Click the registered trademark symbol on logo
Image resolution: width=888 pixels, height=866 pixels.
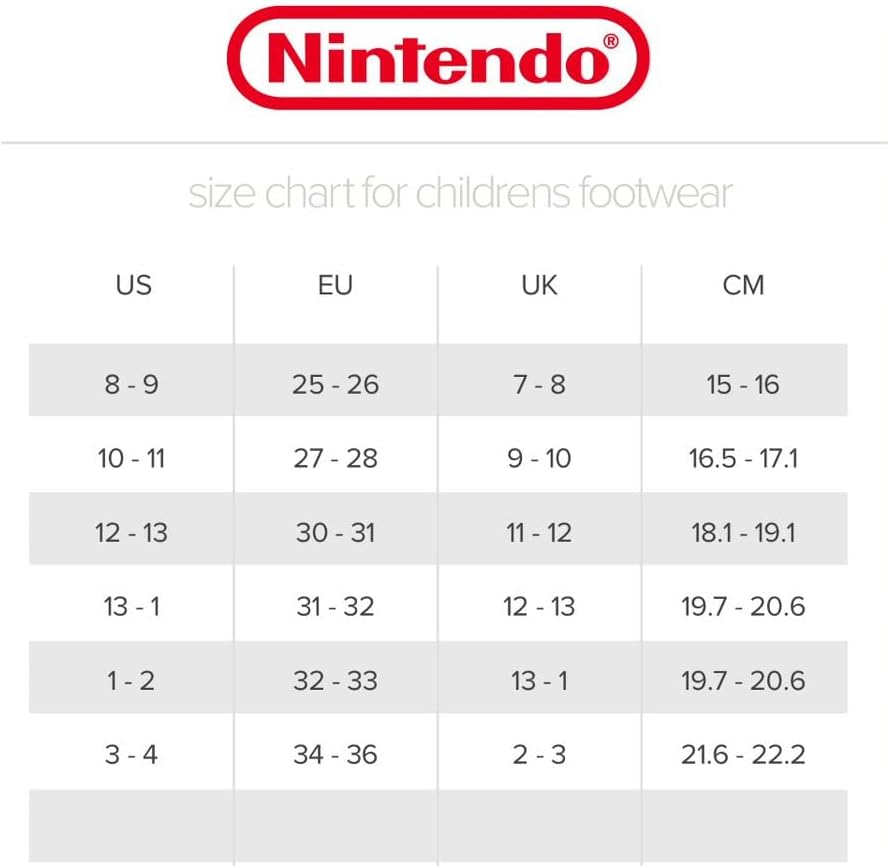coord(610,41)
